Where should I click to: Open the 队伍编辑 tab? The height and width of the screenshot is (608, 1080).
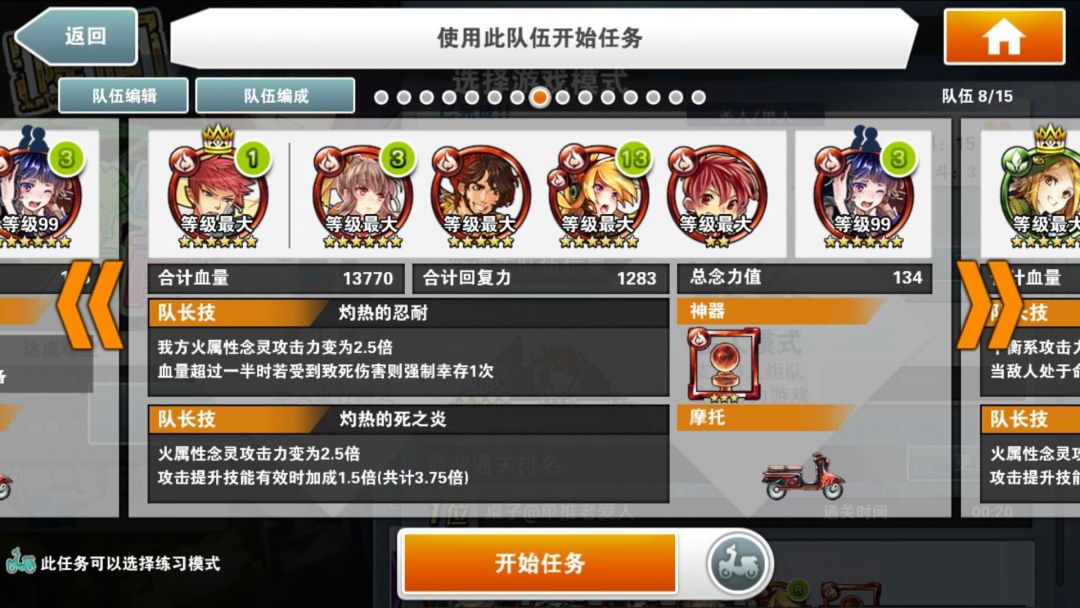[x=123, y=96]
